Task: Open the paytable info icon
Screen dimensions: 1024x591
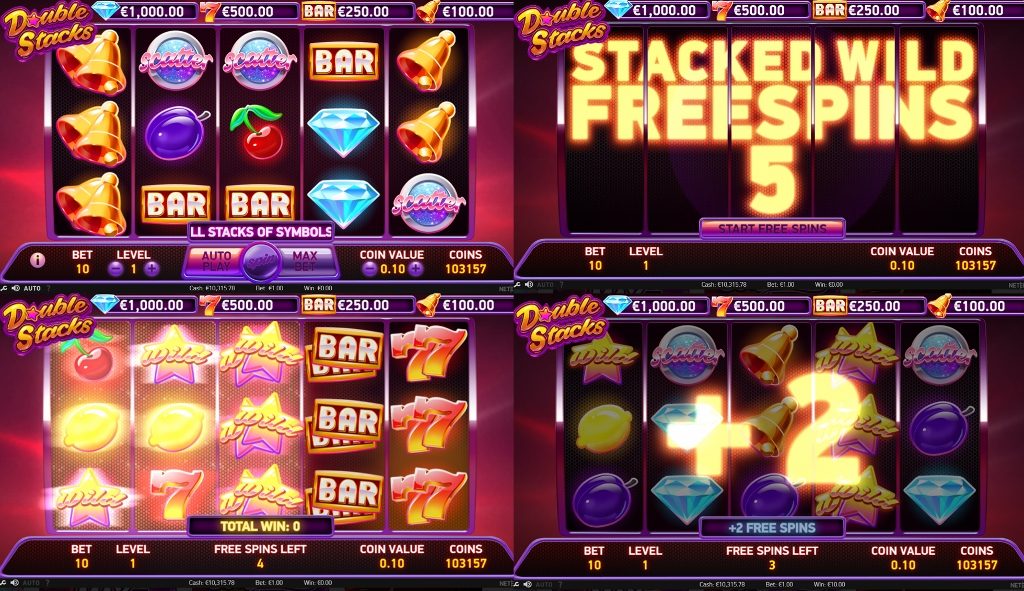Action: [x=37, y=260]
